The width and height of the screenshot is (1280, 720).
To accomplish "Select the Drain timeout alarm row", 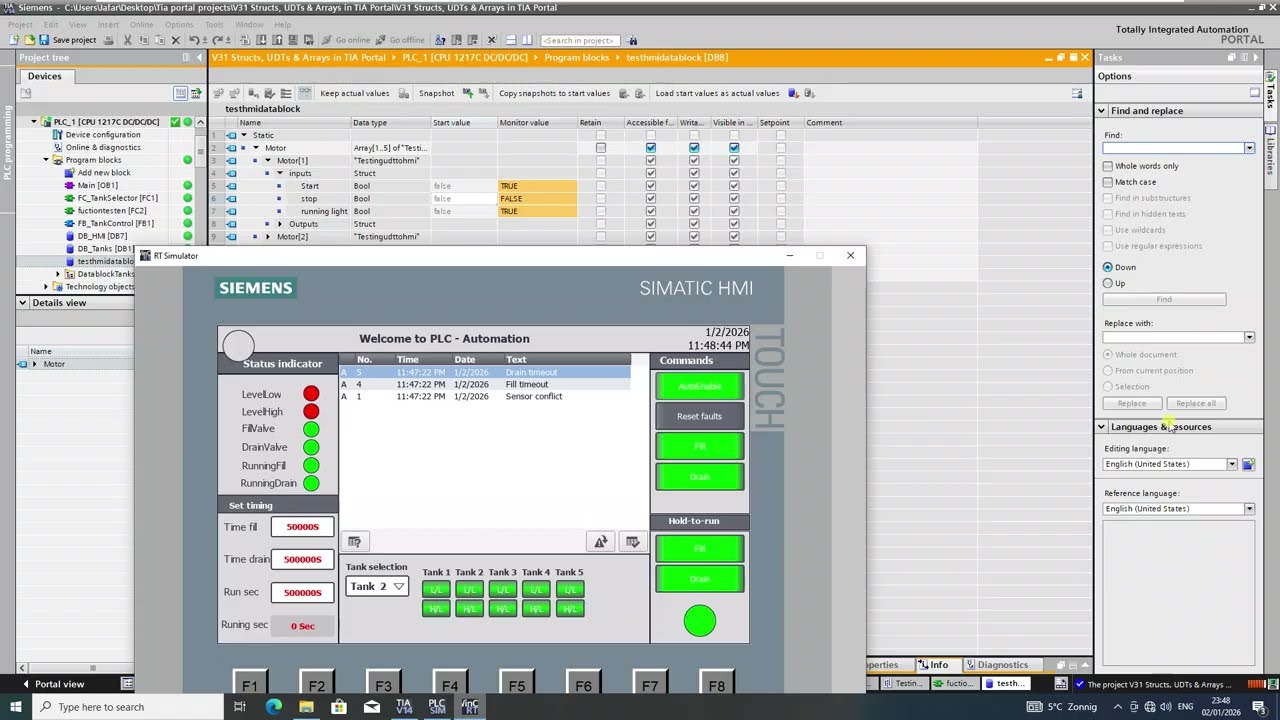I will coord(485,372).
